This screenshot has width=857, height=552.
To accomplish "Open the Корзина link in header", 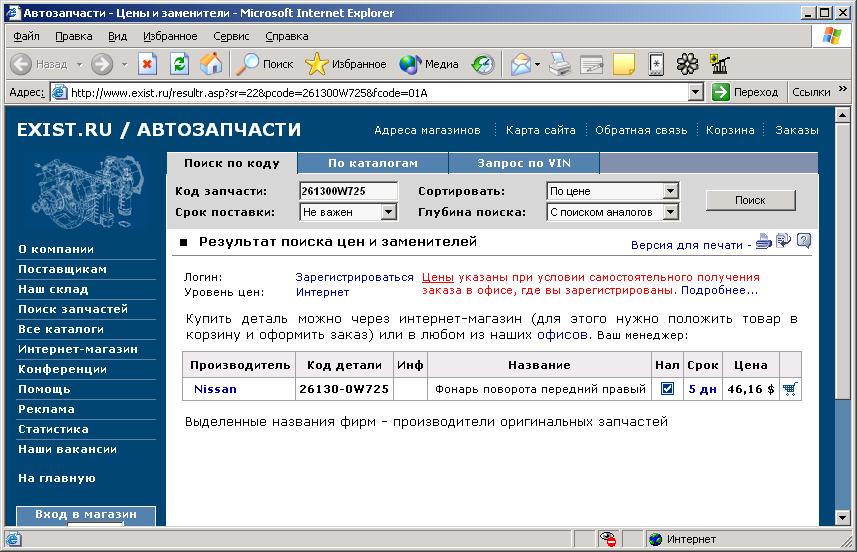I will pyautogui.click(x=730, y=130).
